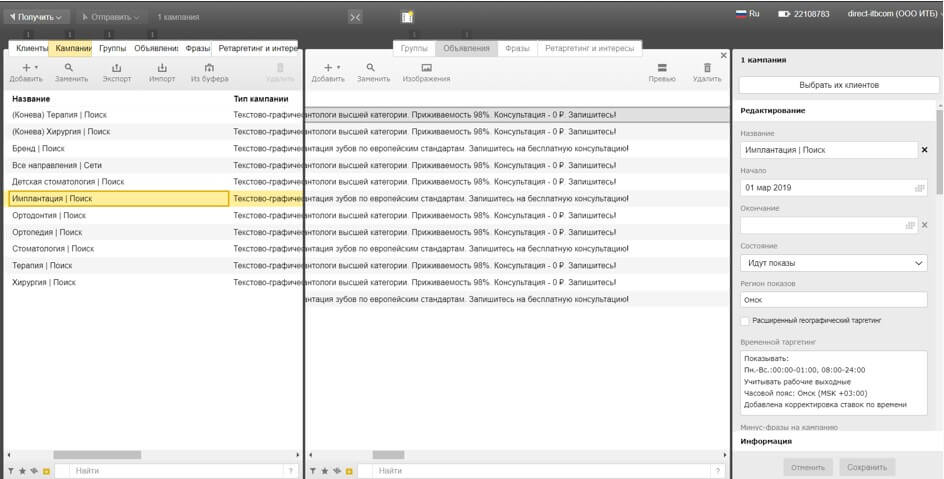944x479 pixels.
Task: Click the Выбрать их клиентов button
Action: 839,85
